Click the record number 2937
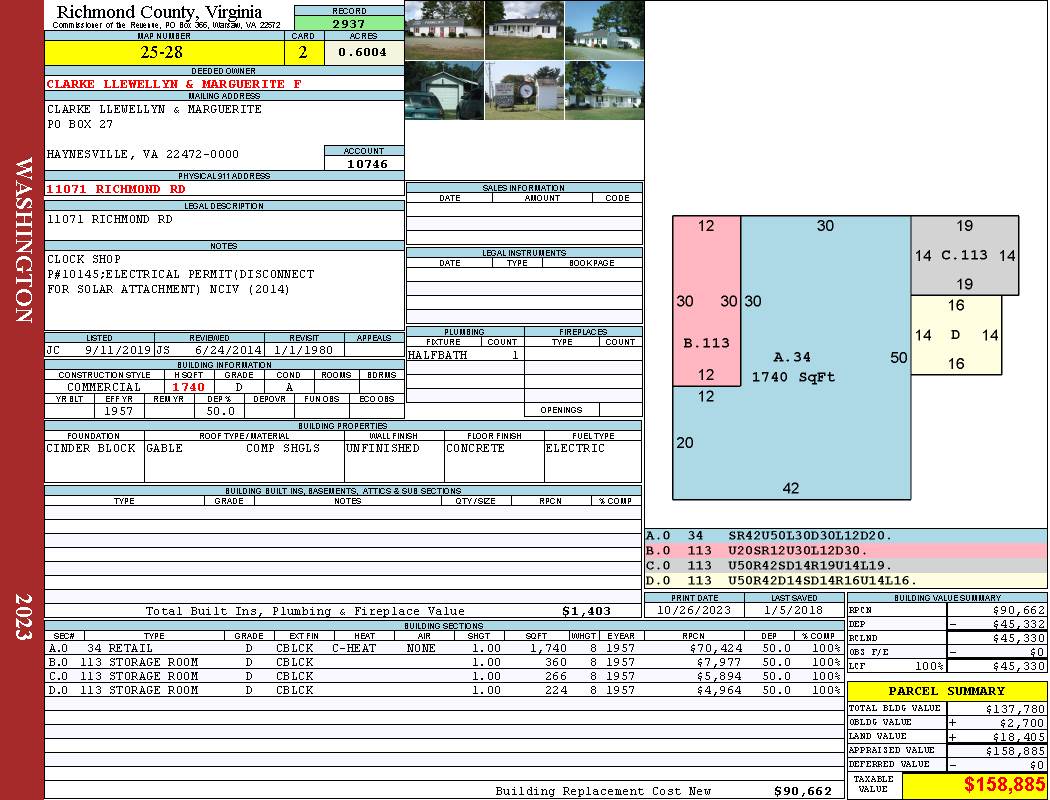The height and width of the screenshot is (800, 1050). (x=349, y=23)
